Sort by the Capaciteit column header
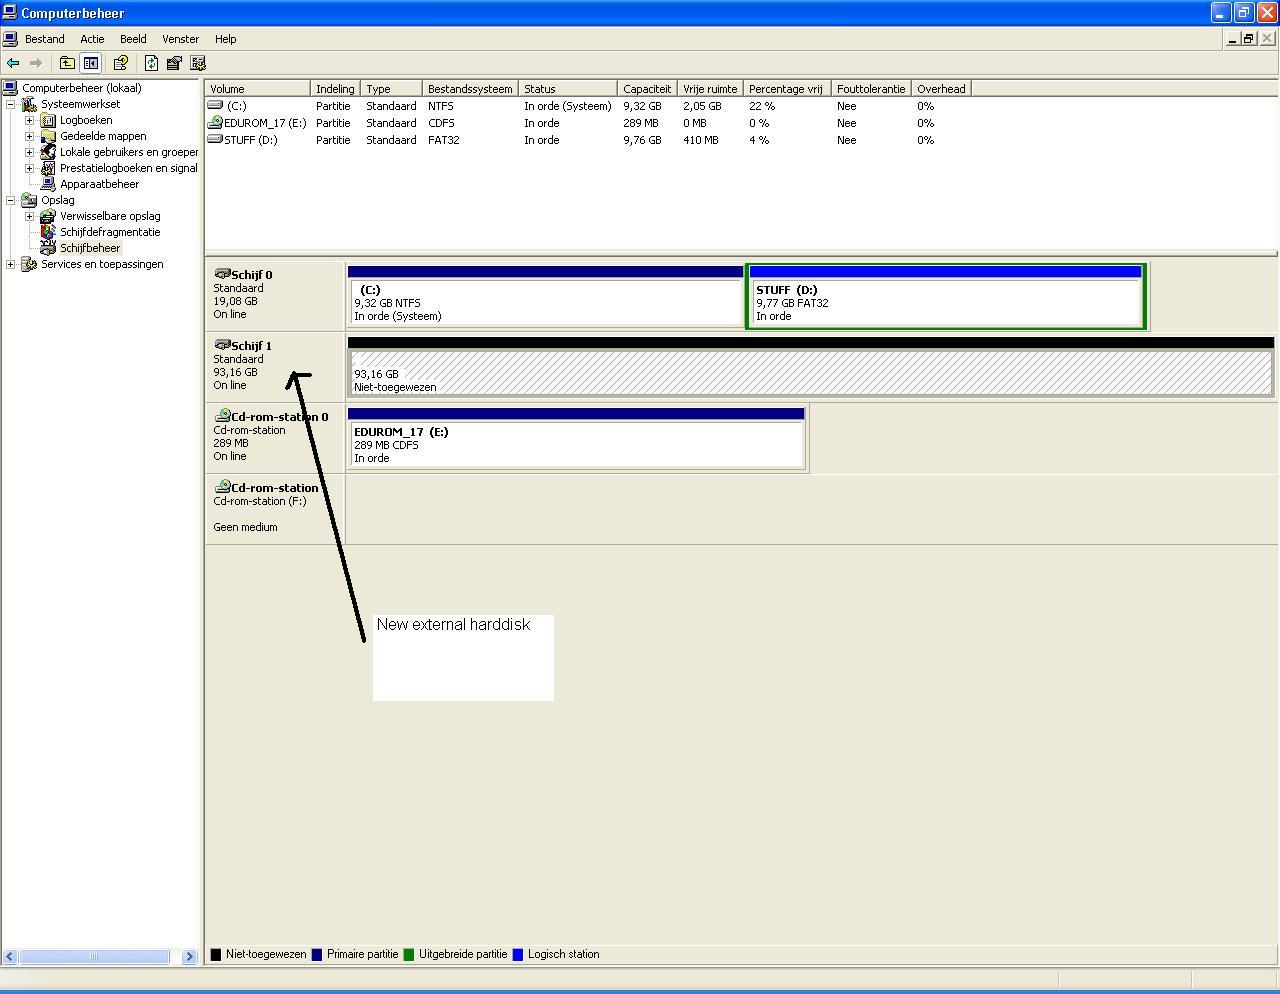 click(647, 88)
